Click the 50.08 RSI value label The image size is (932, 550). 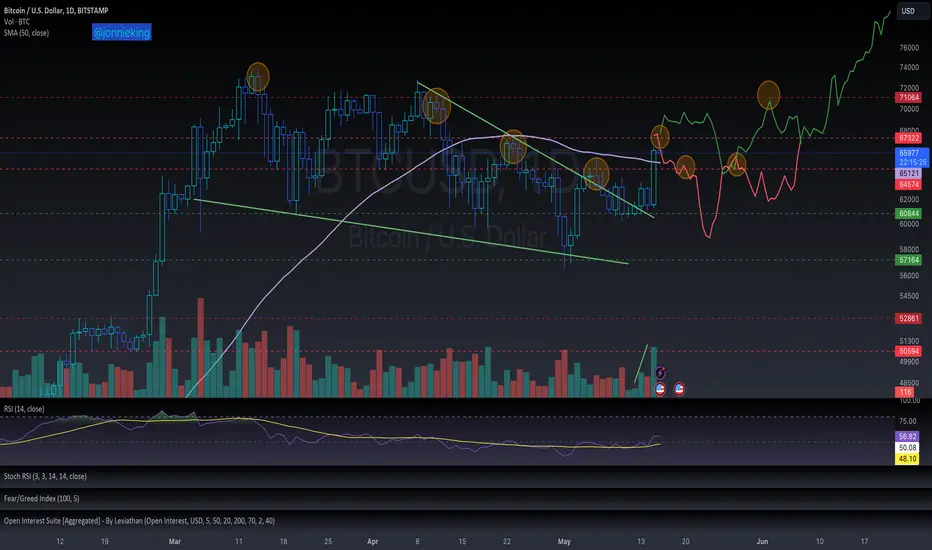[907, 448]
